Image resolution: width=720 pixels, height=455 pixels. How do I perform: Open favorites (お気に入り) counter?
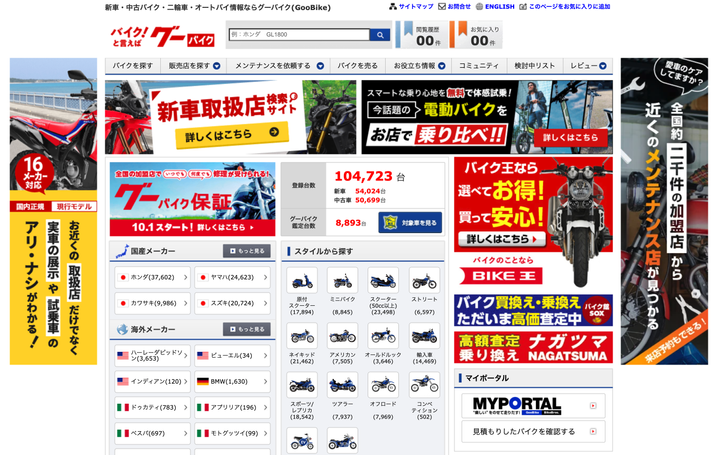476,35
